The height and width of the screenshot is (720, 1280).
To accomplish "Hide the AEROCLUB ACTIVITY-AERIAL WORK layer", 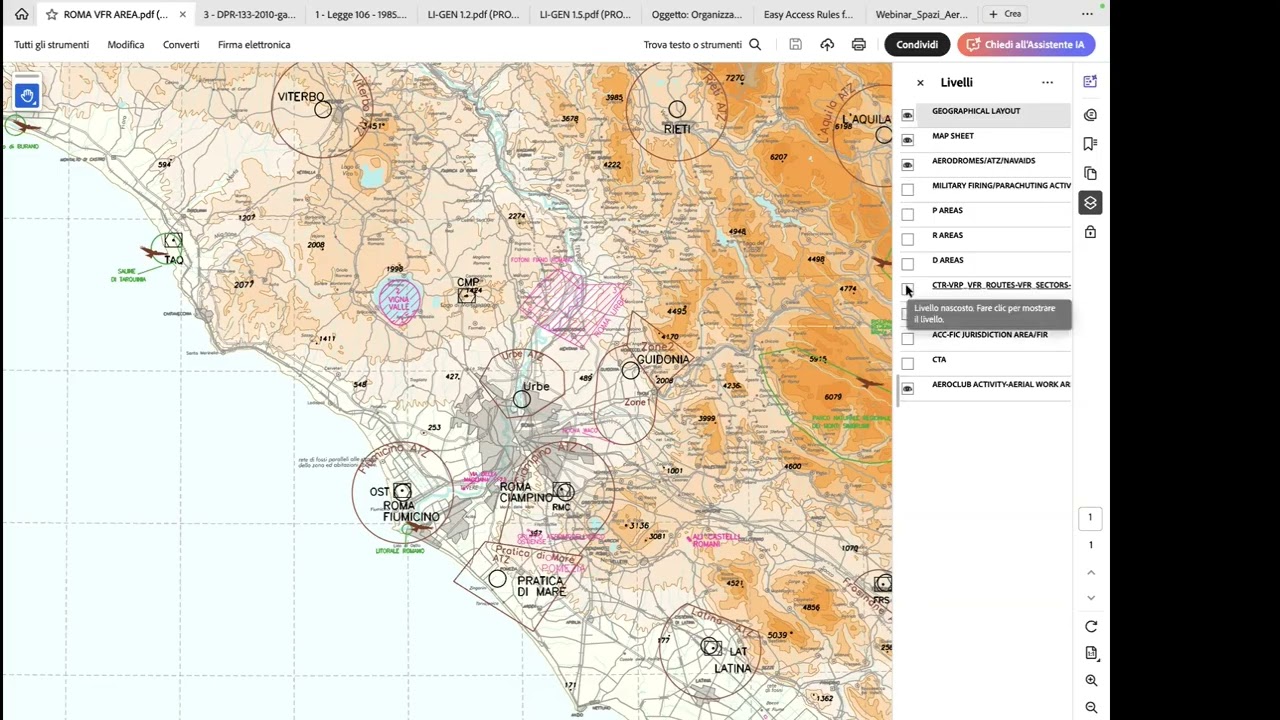I will 908,389.
